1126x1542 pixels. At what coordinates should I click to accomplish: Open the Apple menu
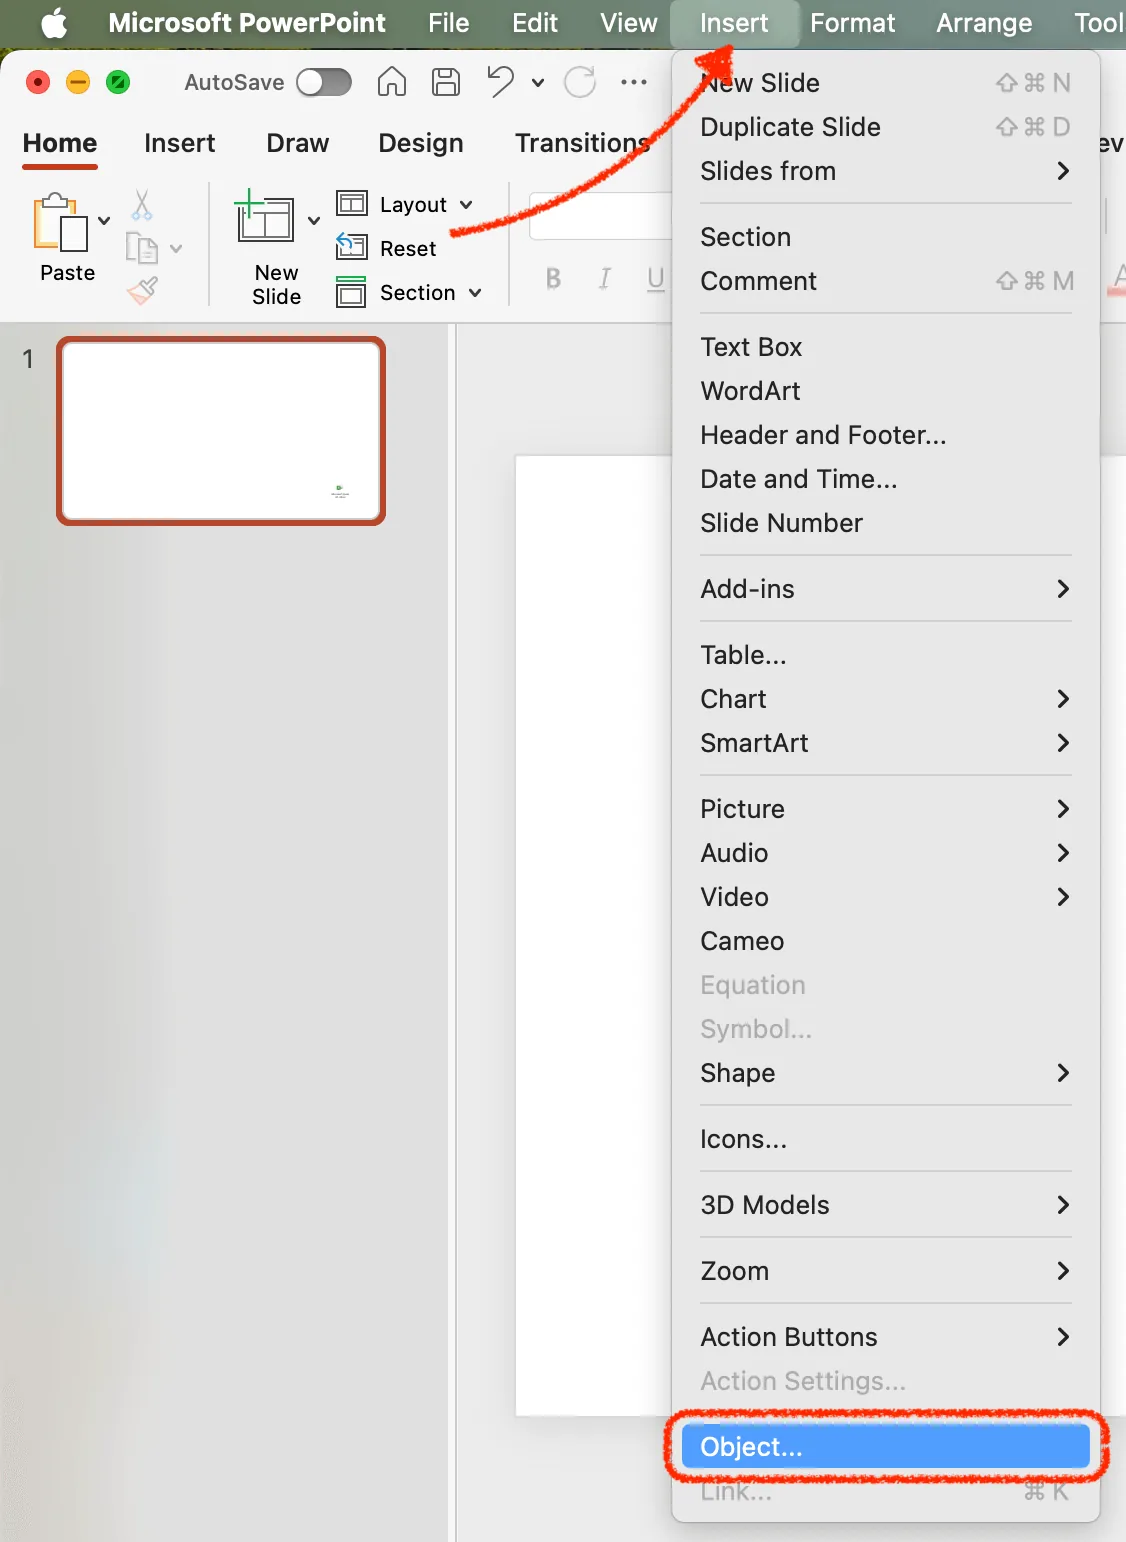54,23
